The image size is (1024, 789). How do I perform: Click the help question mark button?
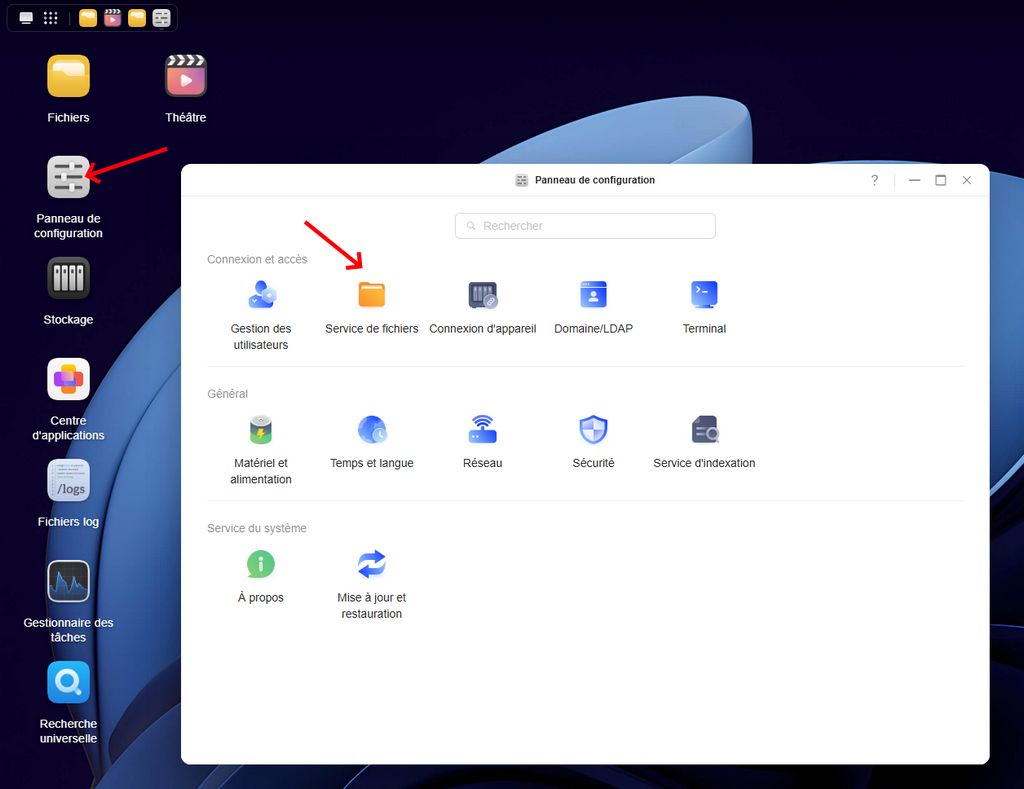874,180
